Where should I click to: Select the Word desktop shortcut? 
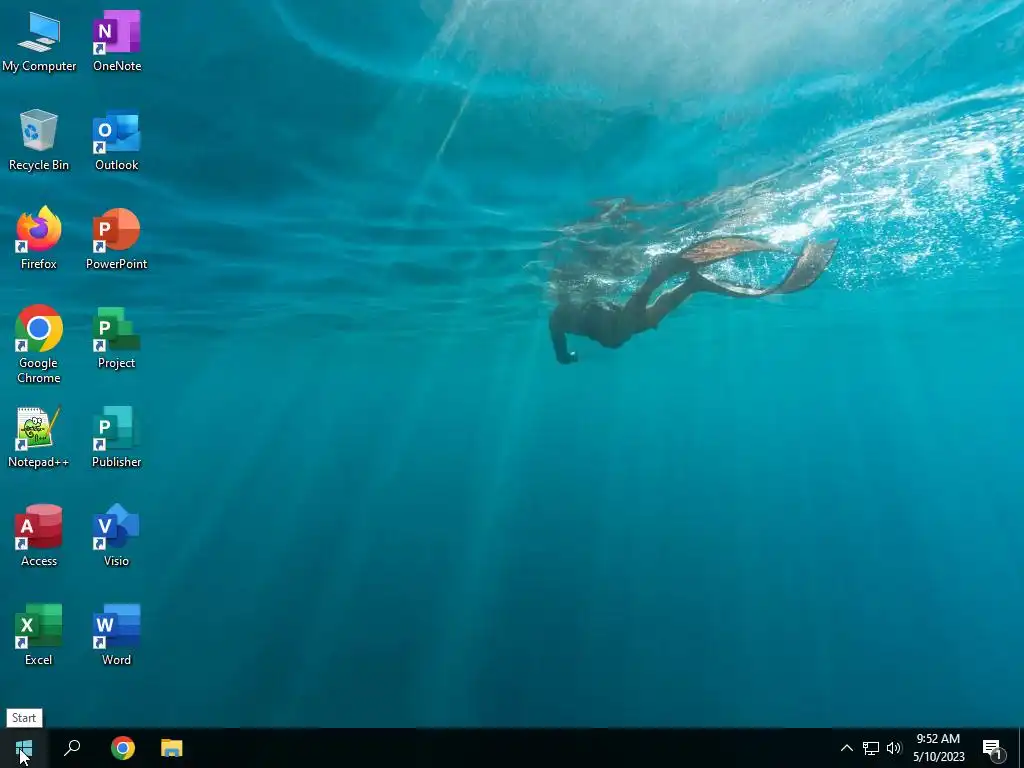click(116, 635)
